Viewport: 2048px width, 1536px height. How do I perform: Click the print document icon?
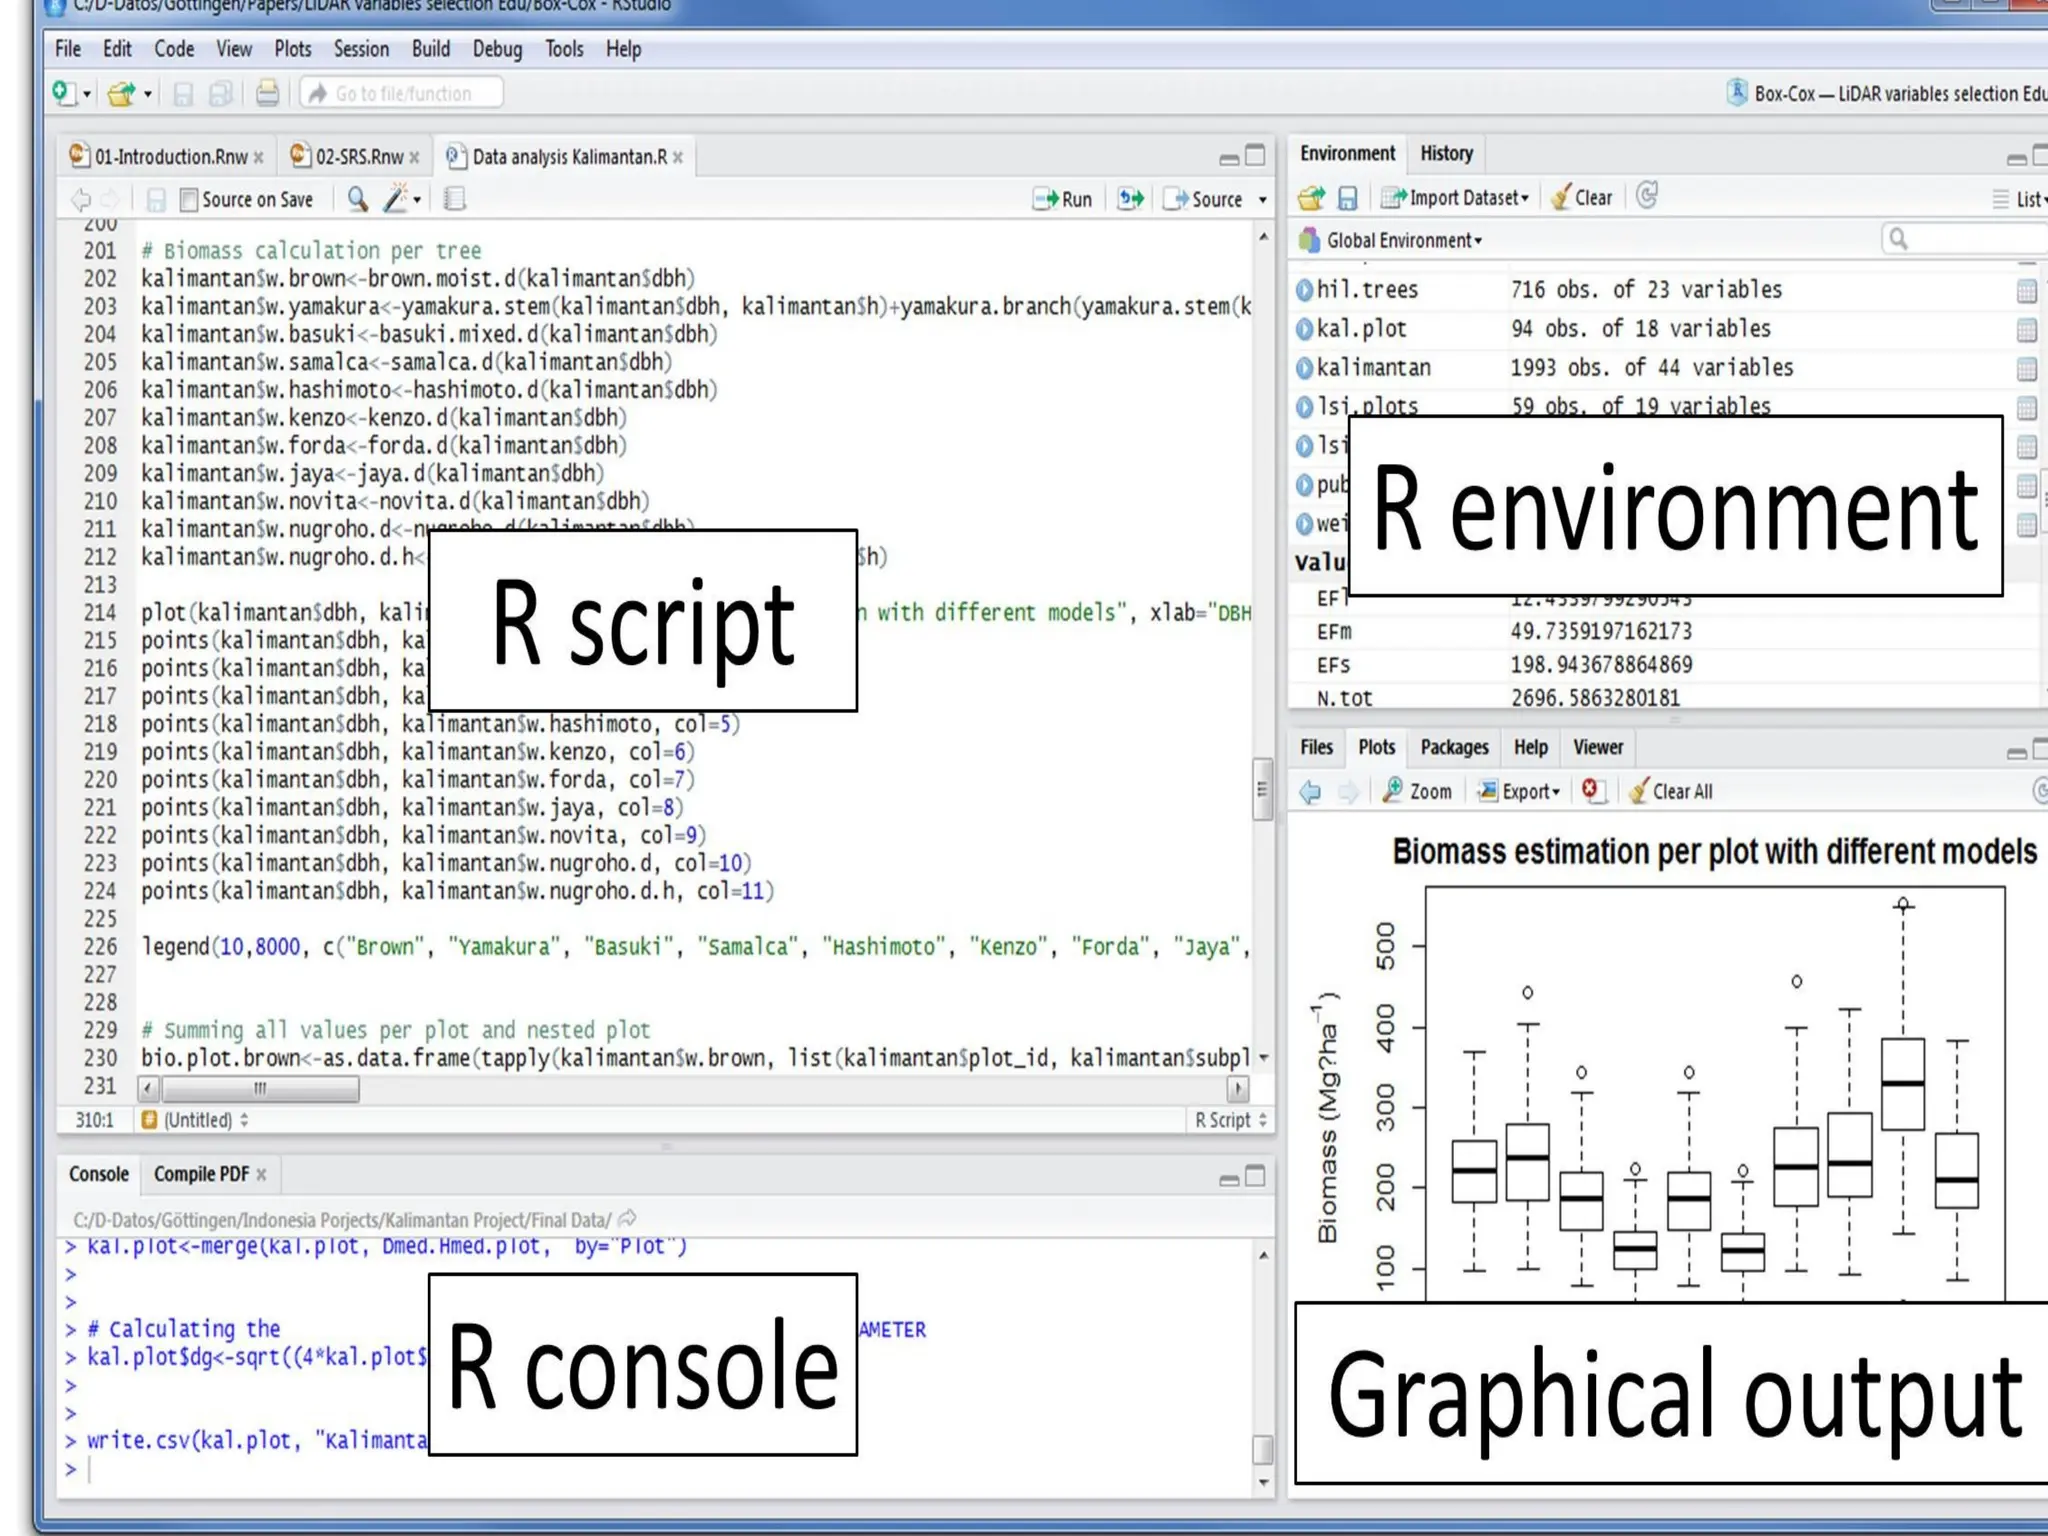pos(267,94)
